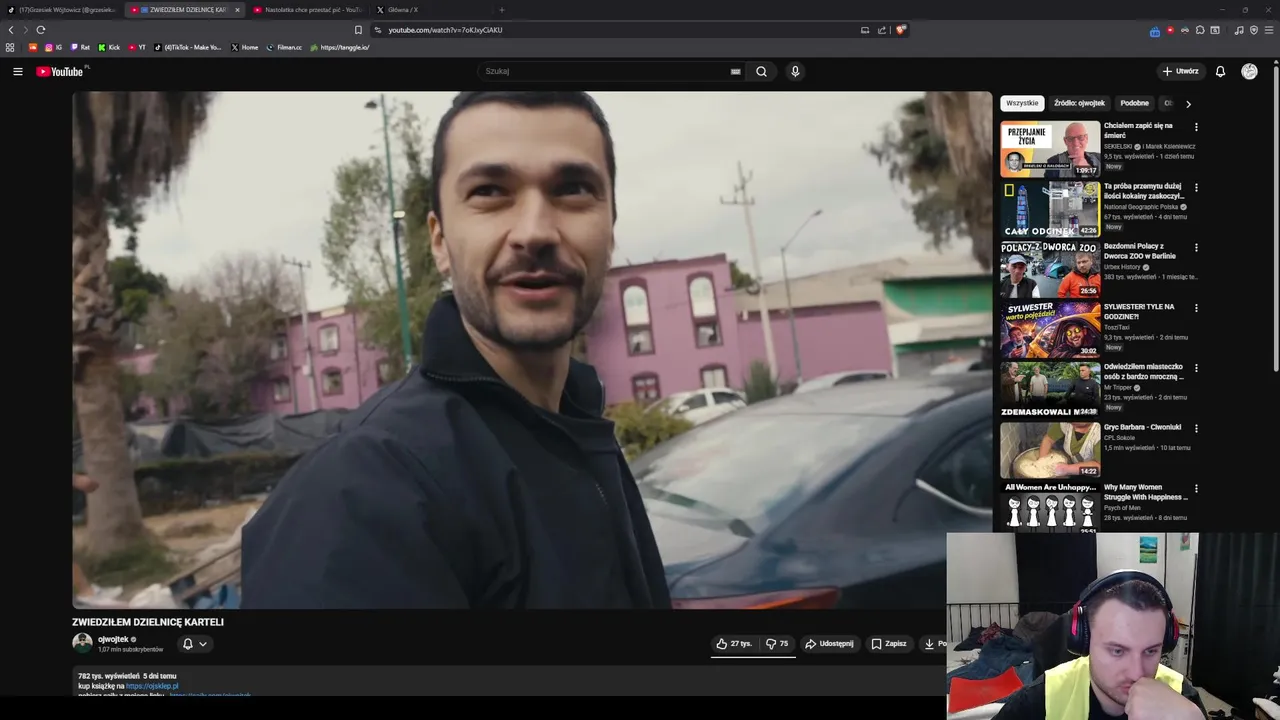1280x720 pixels.
Task: Open the YT bookmark
Action: coord(137,47)
